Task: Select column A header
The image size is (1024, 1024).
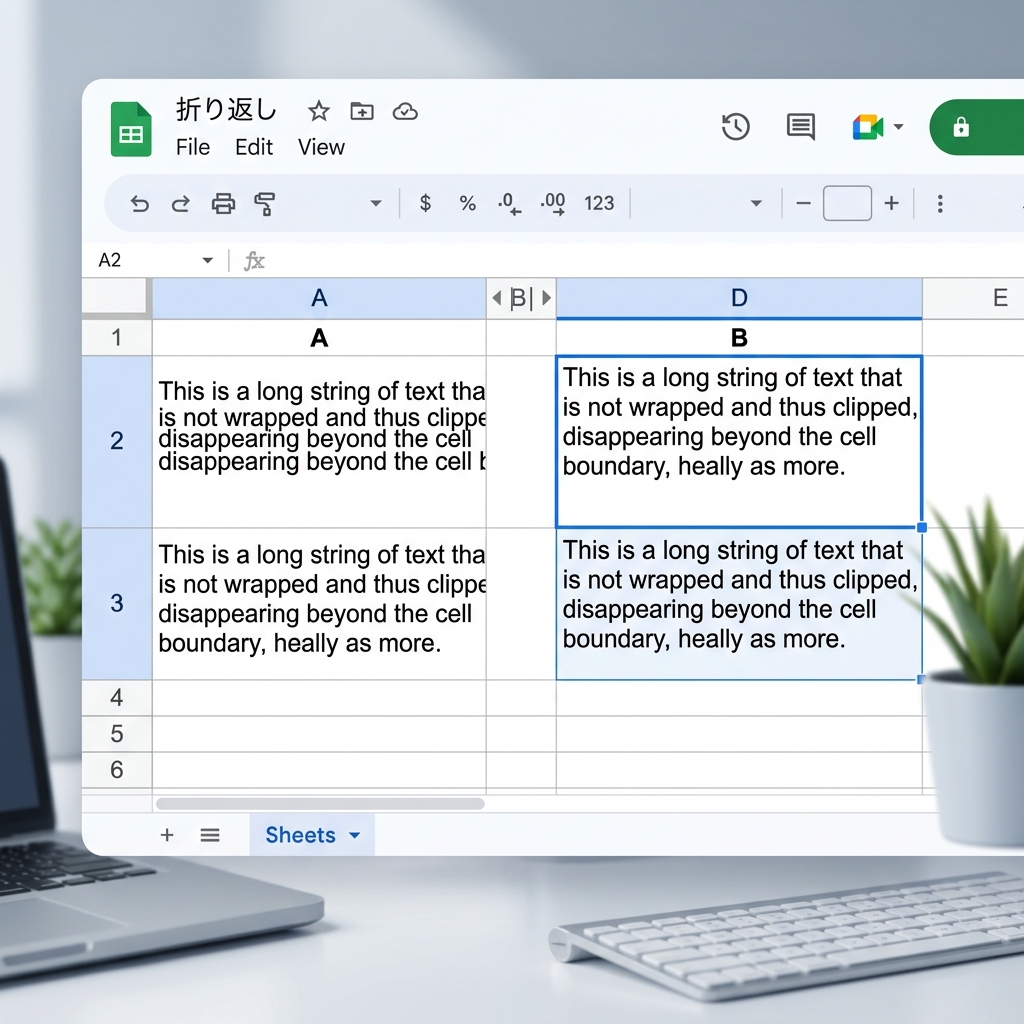Action: [319, 298]
